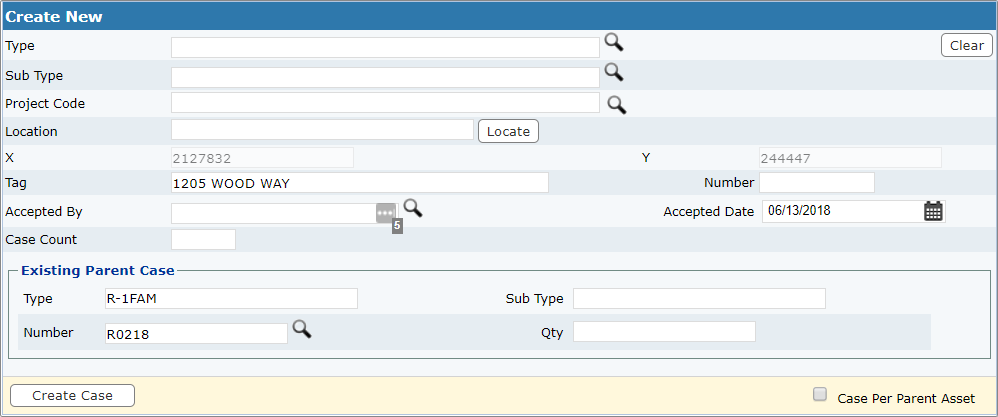Select the Tag field with 1205 WOOD WAY

[360, 183]
